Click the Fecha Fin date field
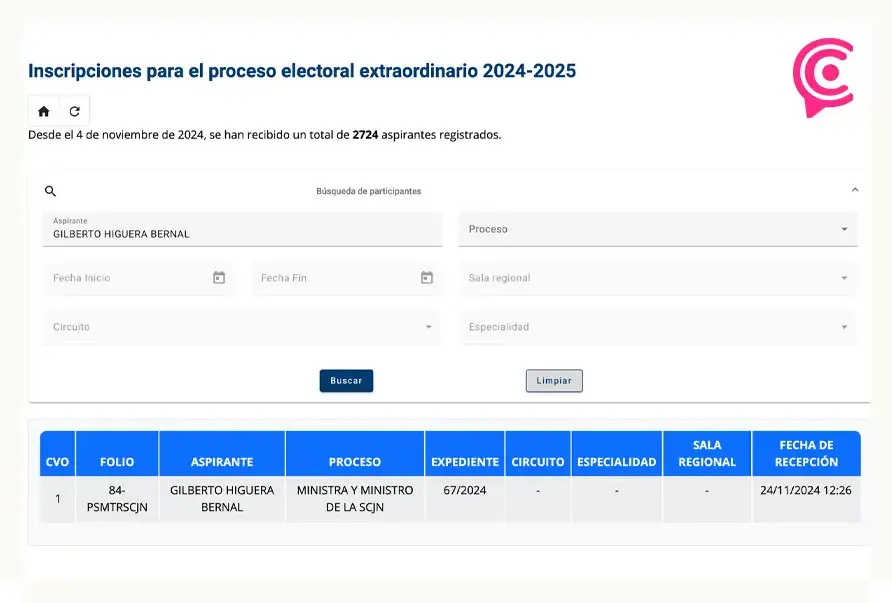Image resolution: width=892 pixels, height=603 pixels. point(346,278)
